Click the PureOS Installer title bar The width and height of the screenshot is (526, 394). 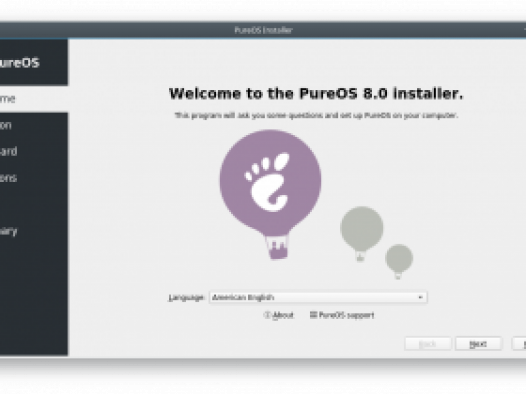[x=263, y=30]
